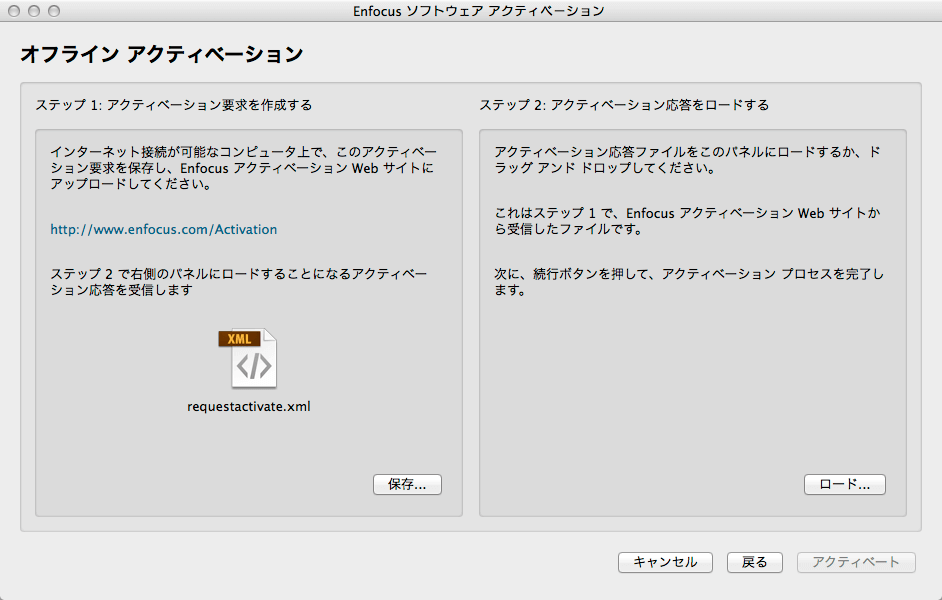This screenshot has width=942, height=600.
Task: Click the キャンセル button
Action: click(x=666, y=562)
